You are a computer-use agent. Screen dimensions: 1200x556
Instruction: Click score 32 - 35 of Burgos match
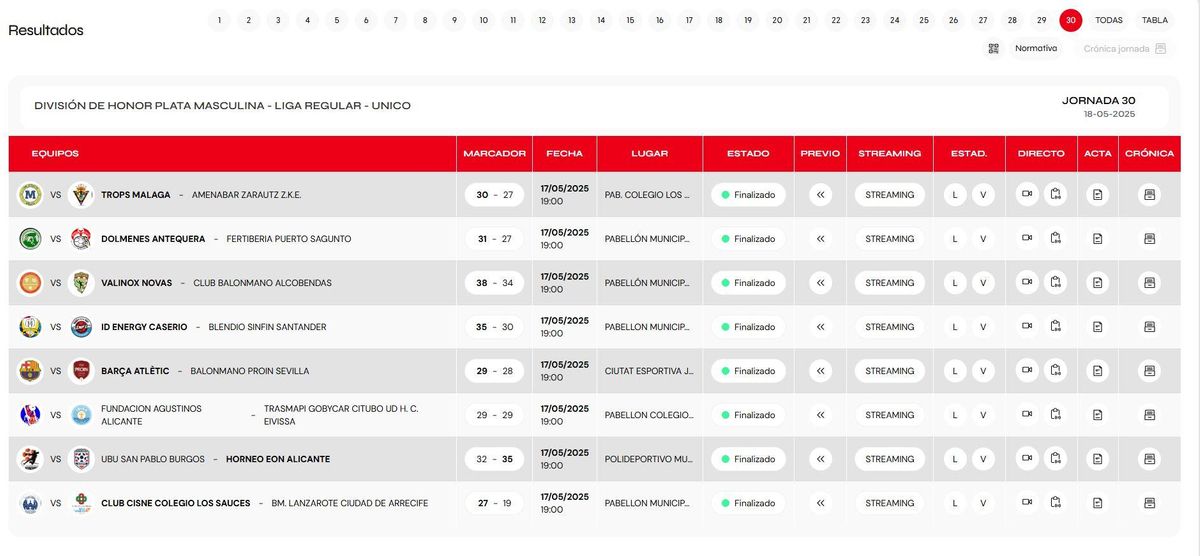pyautogui.click(x=494, y=459)
